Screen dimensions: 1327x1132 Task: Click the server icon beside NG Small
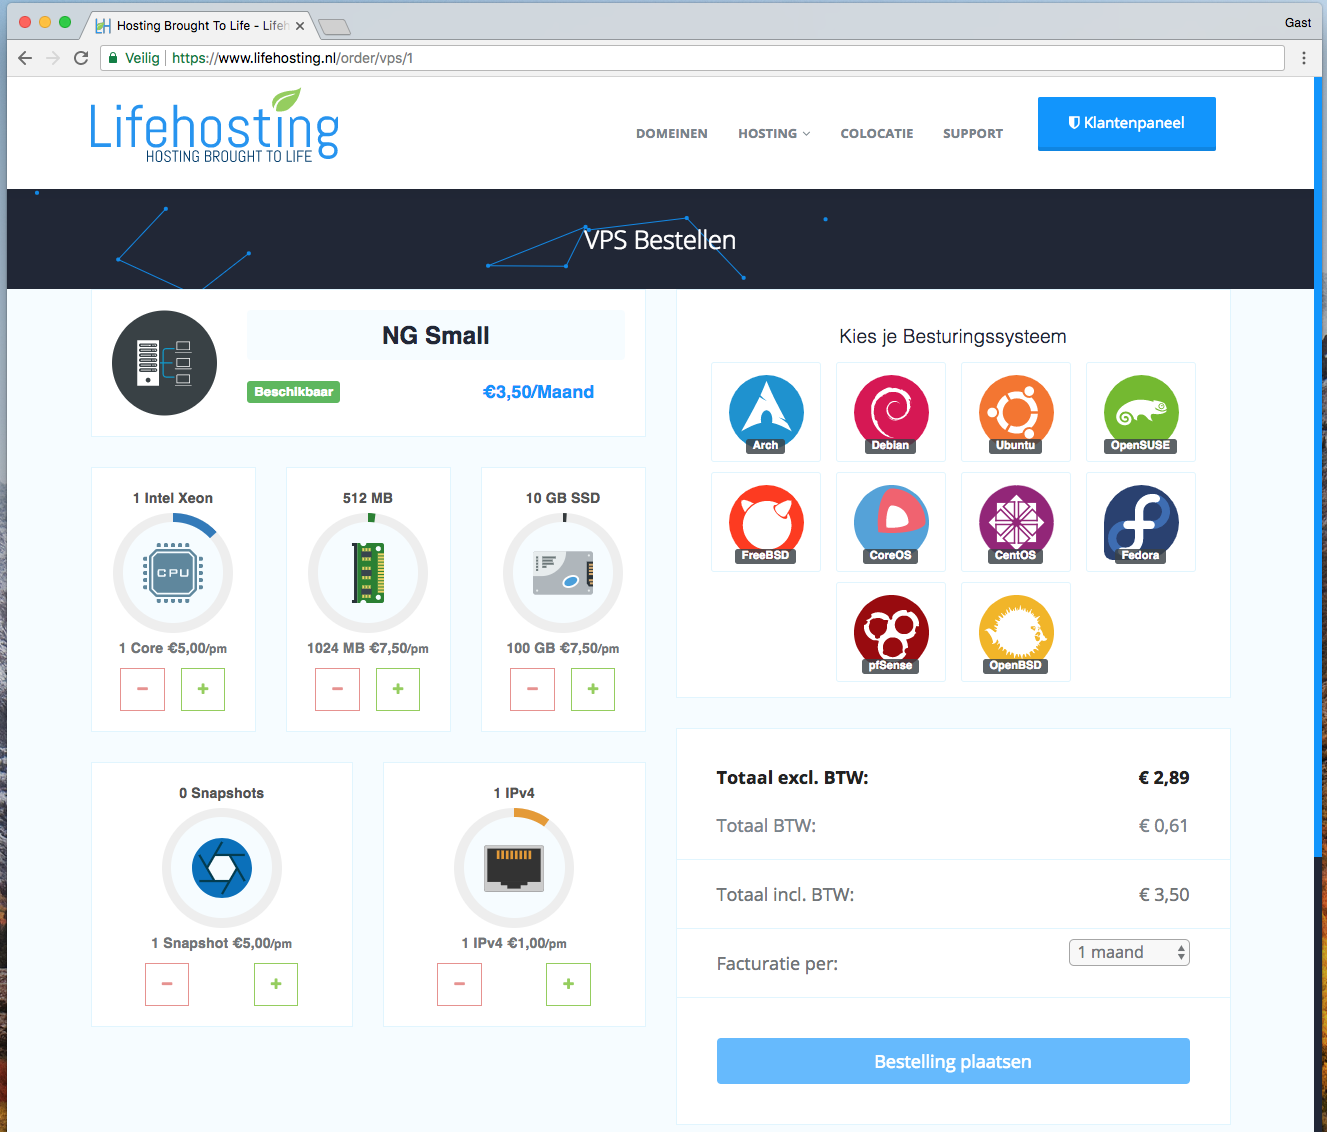click(x=164, y=363)
